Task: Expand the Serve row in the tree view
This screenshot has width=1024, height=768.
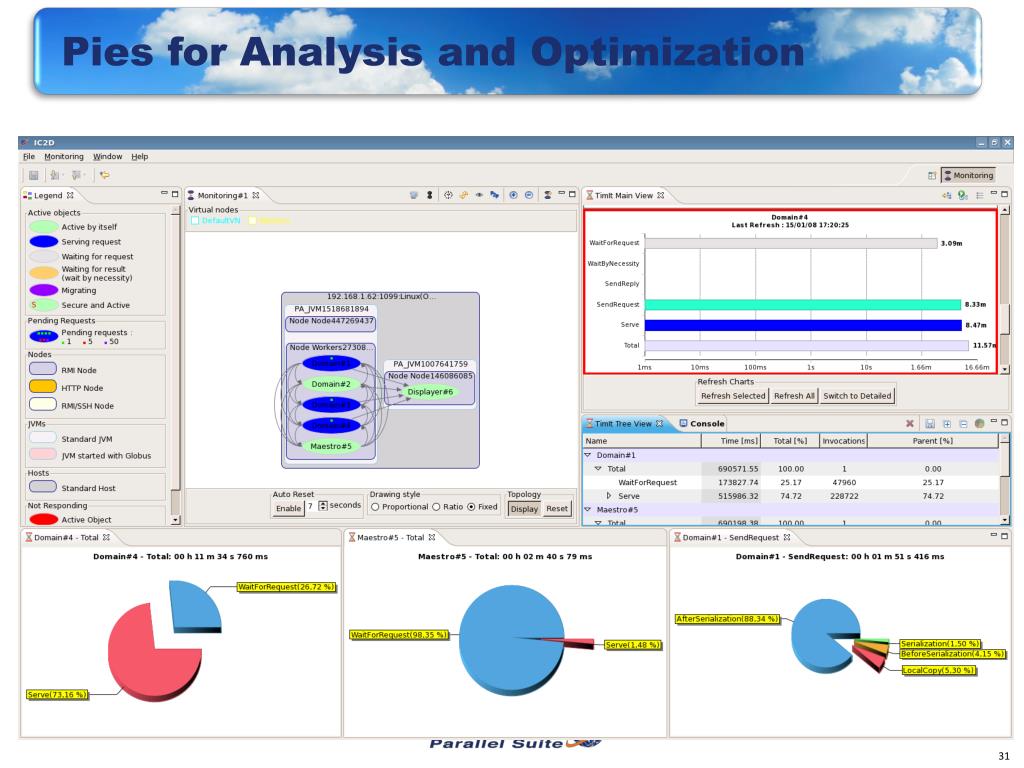Action: pyautogui.click(x=609, y=496)
